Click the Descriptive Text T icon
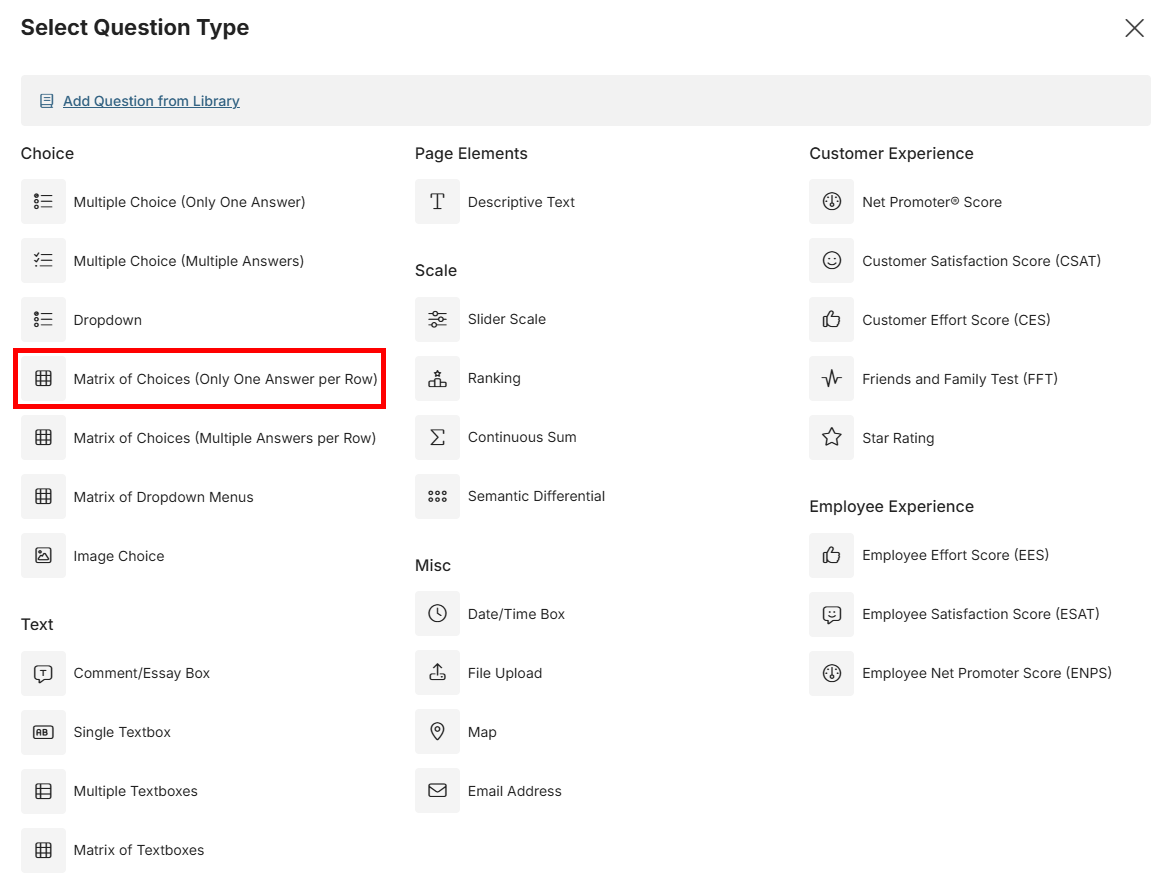 437,201
